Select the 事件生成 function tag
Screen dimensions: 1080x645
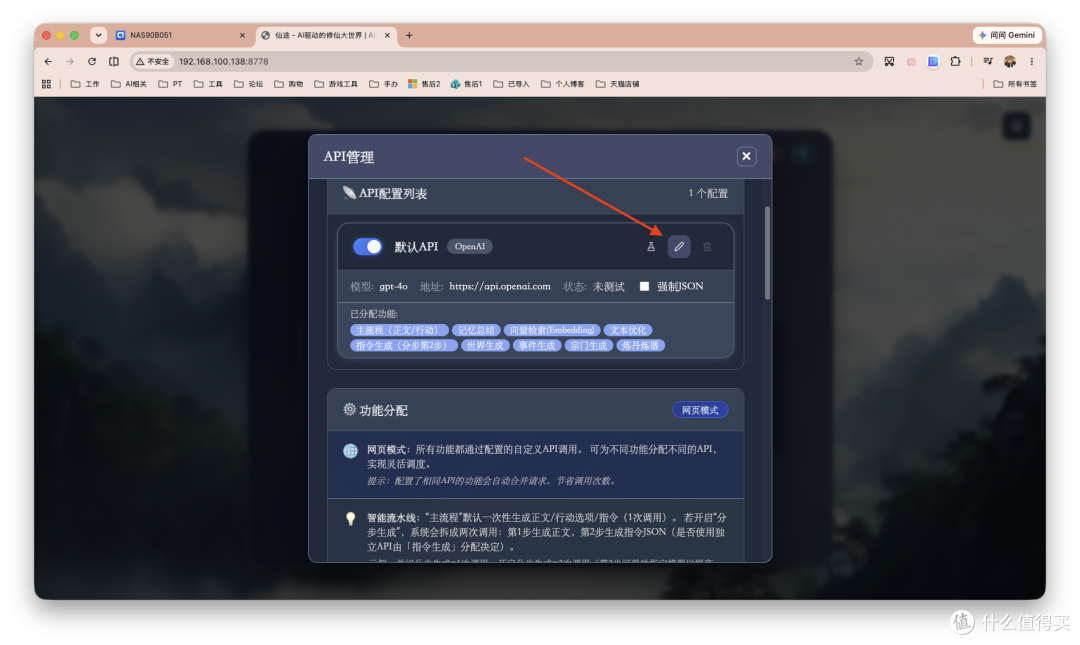point(537,345)
